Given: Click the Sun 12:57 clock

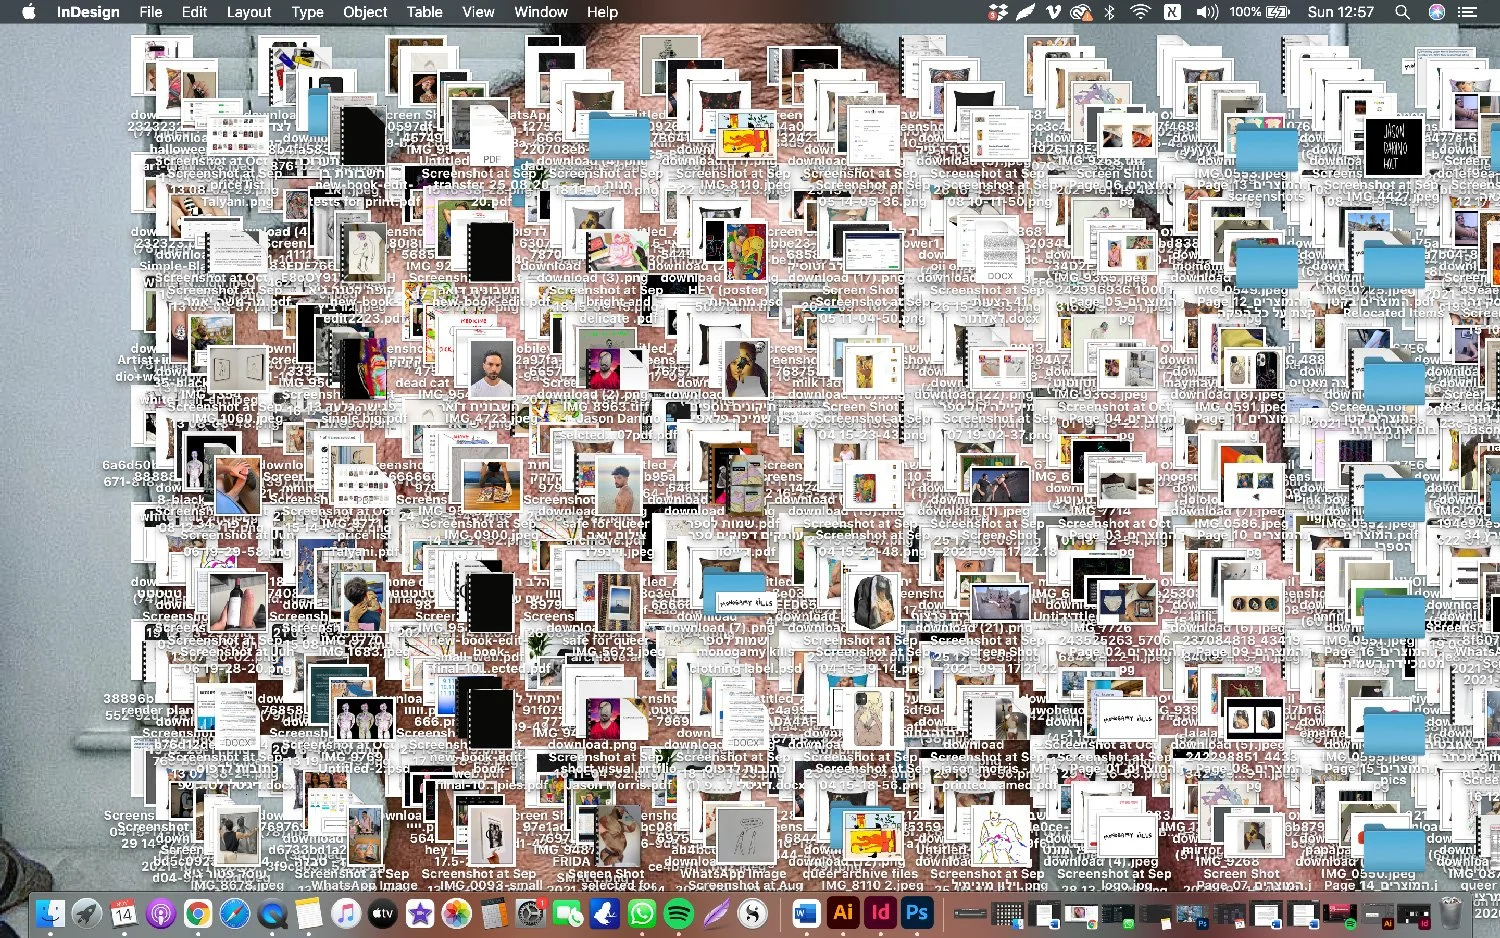Looking at the screenshot, I should 1341,12.
